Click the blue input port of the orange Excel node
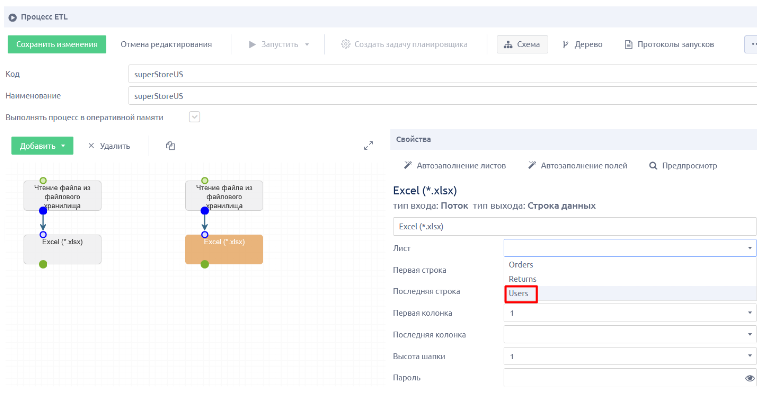The height and width of the screenshot is (395, 763). click(205, 234)
